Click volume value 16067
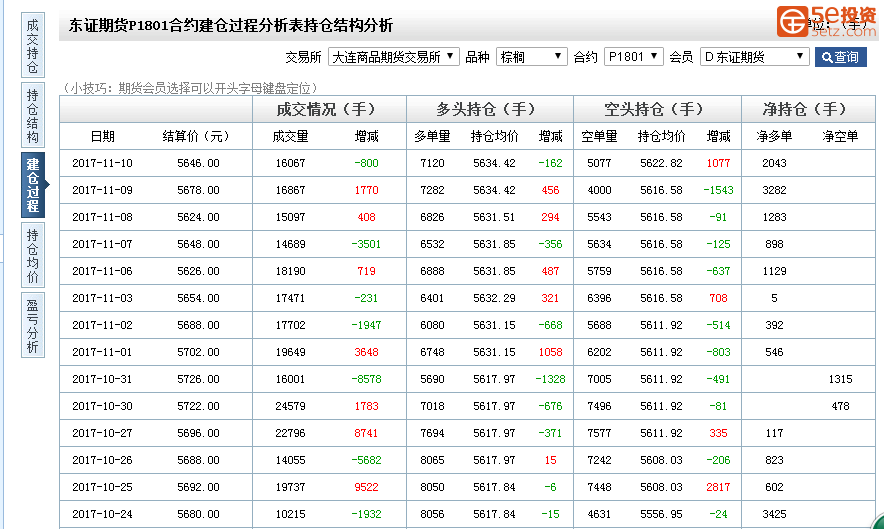This screenshot has height=529, width=884. point(290,163)
